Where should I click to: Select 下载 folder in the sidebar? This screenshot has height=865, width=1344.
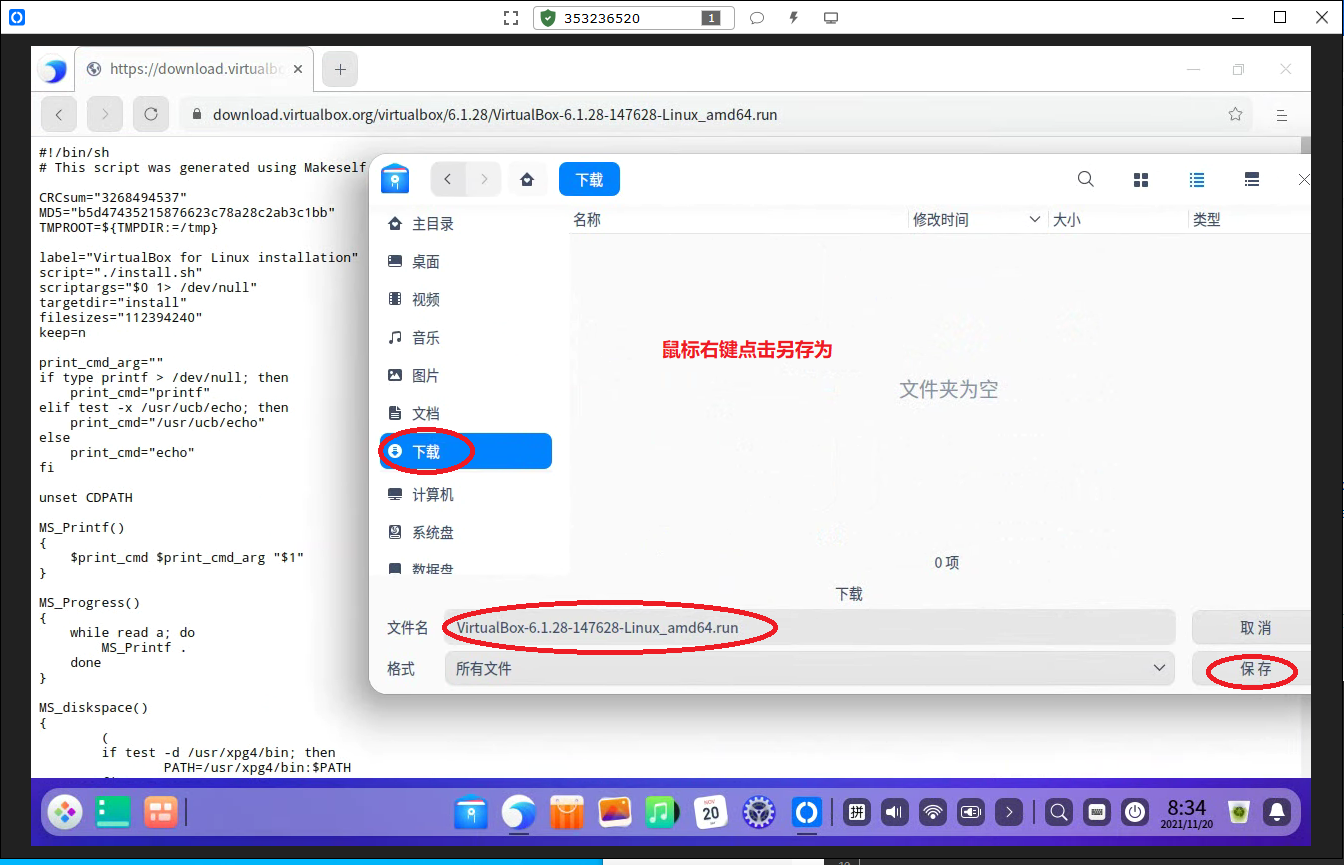(x=466, y=451)
